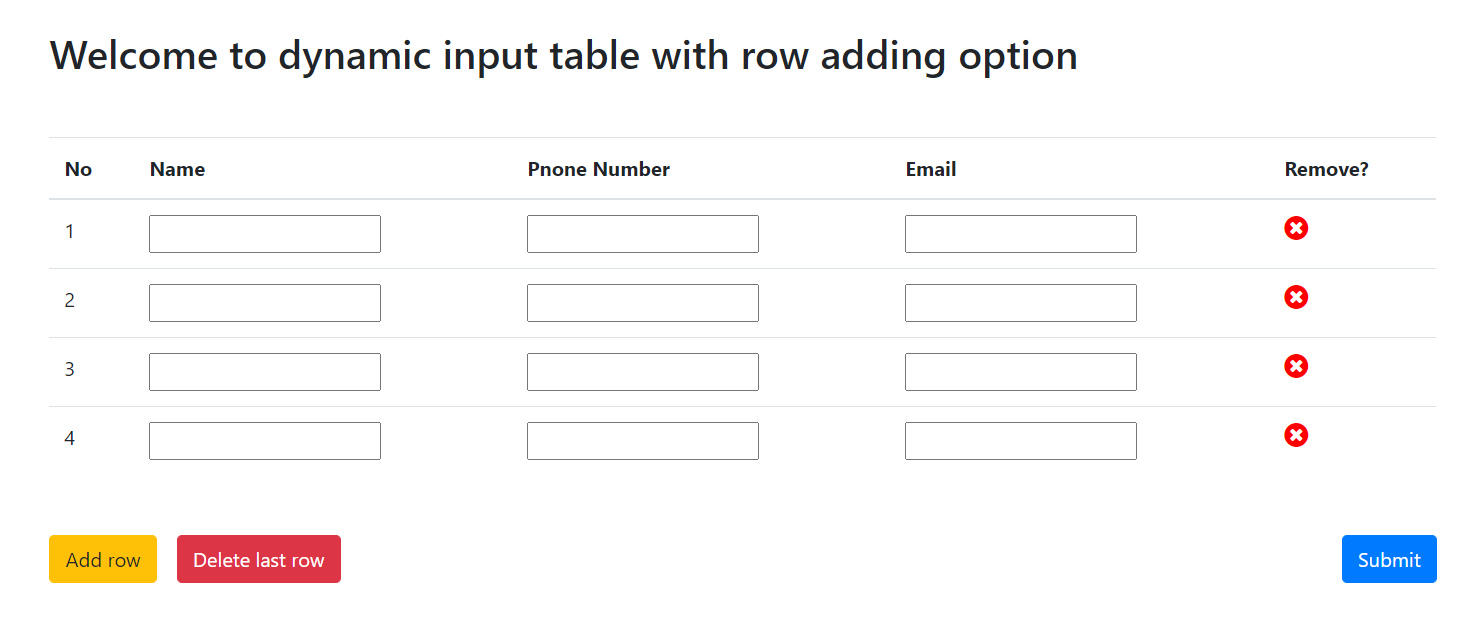Click the Phone Number input in row 1
Viewport: 1467px width, 627px height.
(643, 234)
